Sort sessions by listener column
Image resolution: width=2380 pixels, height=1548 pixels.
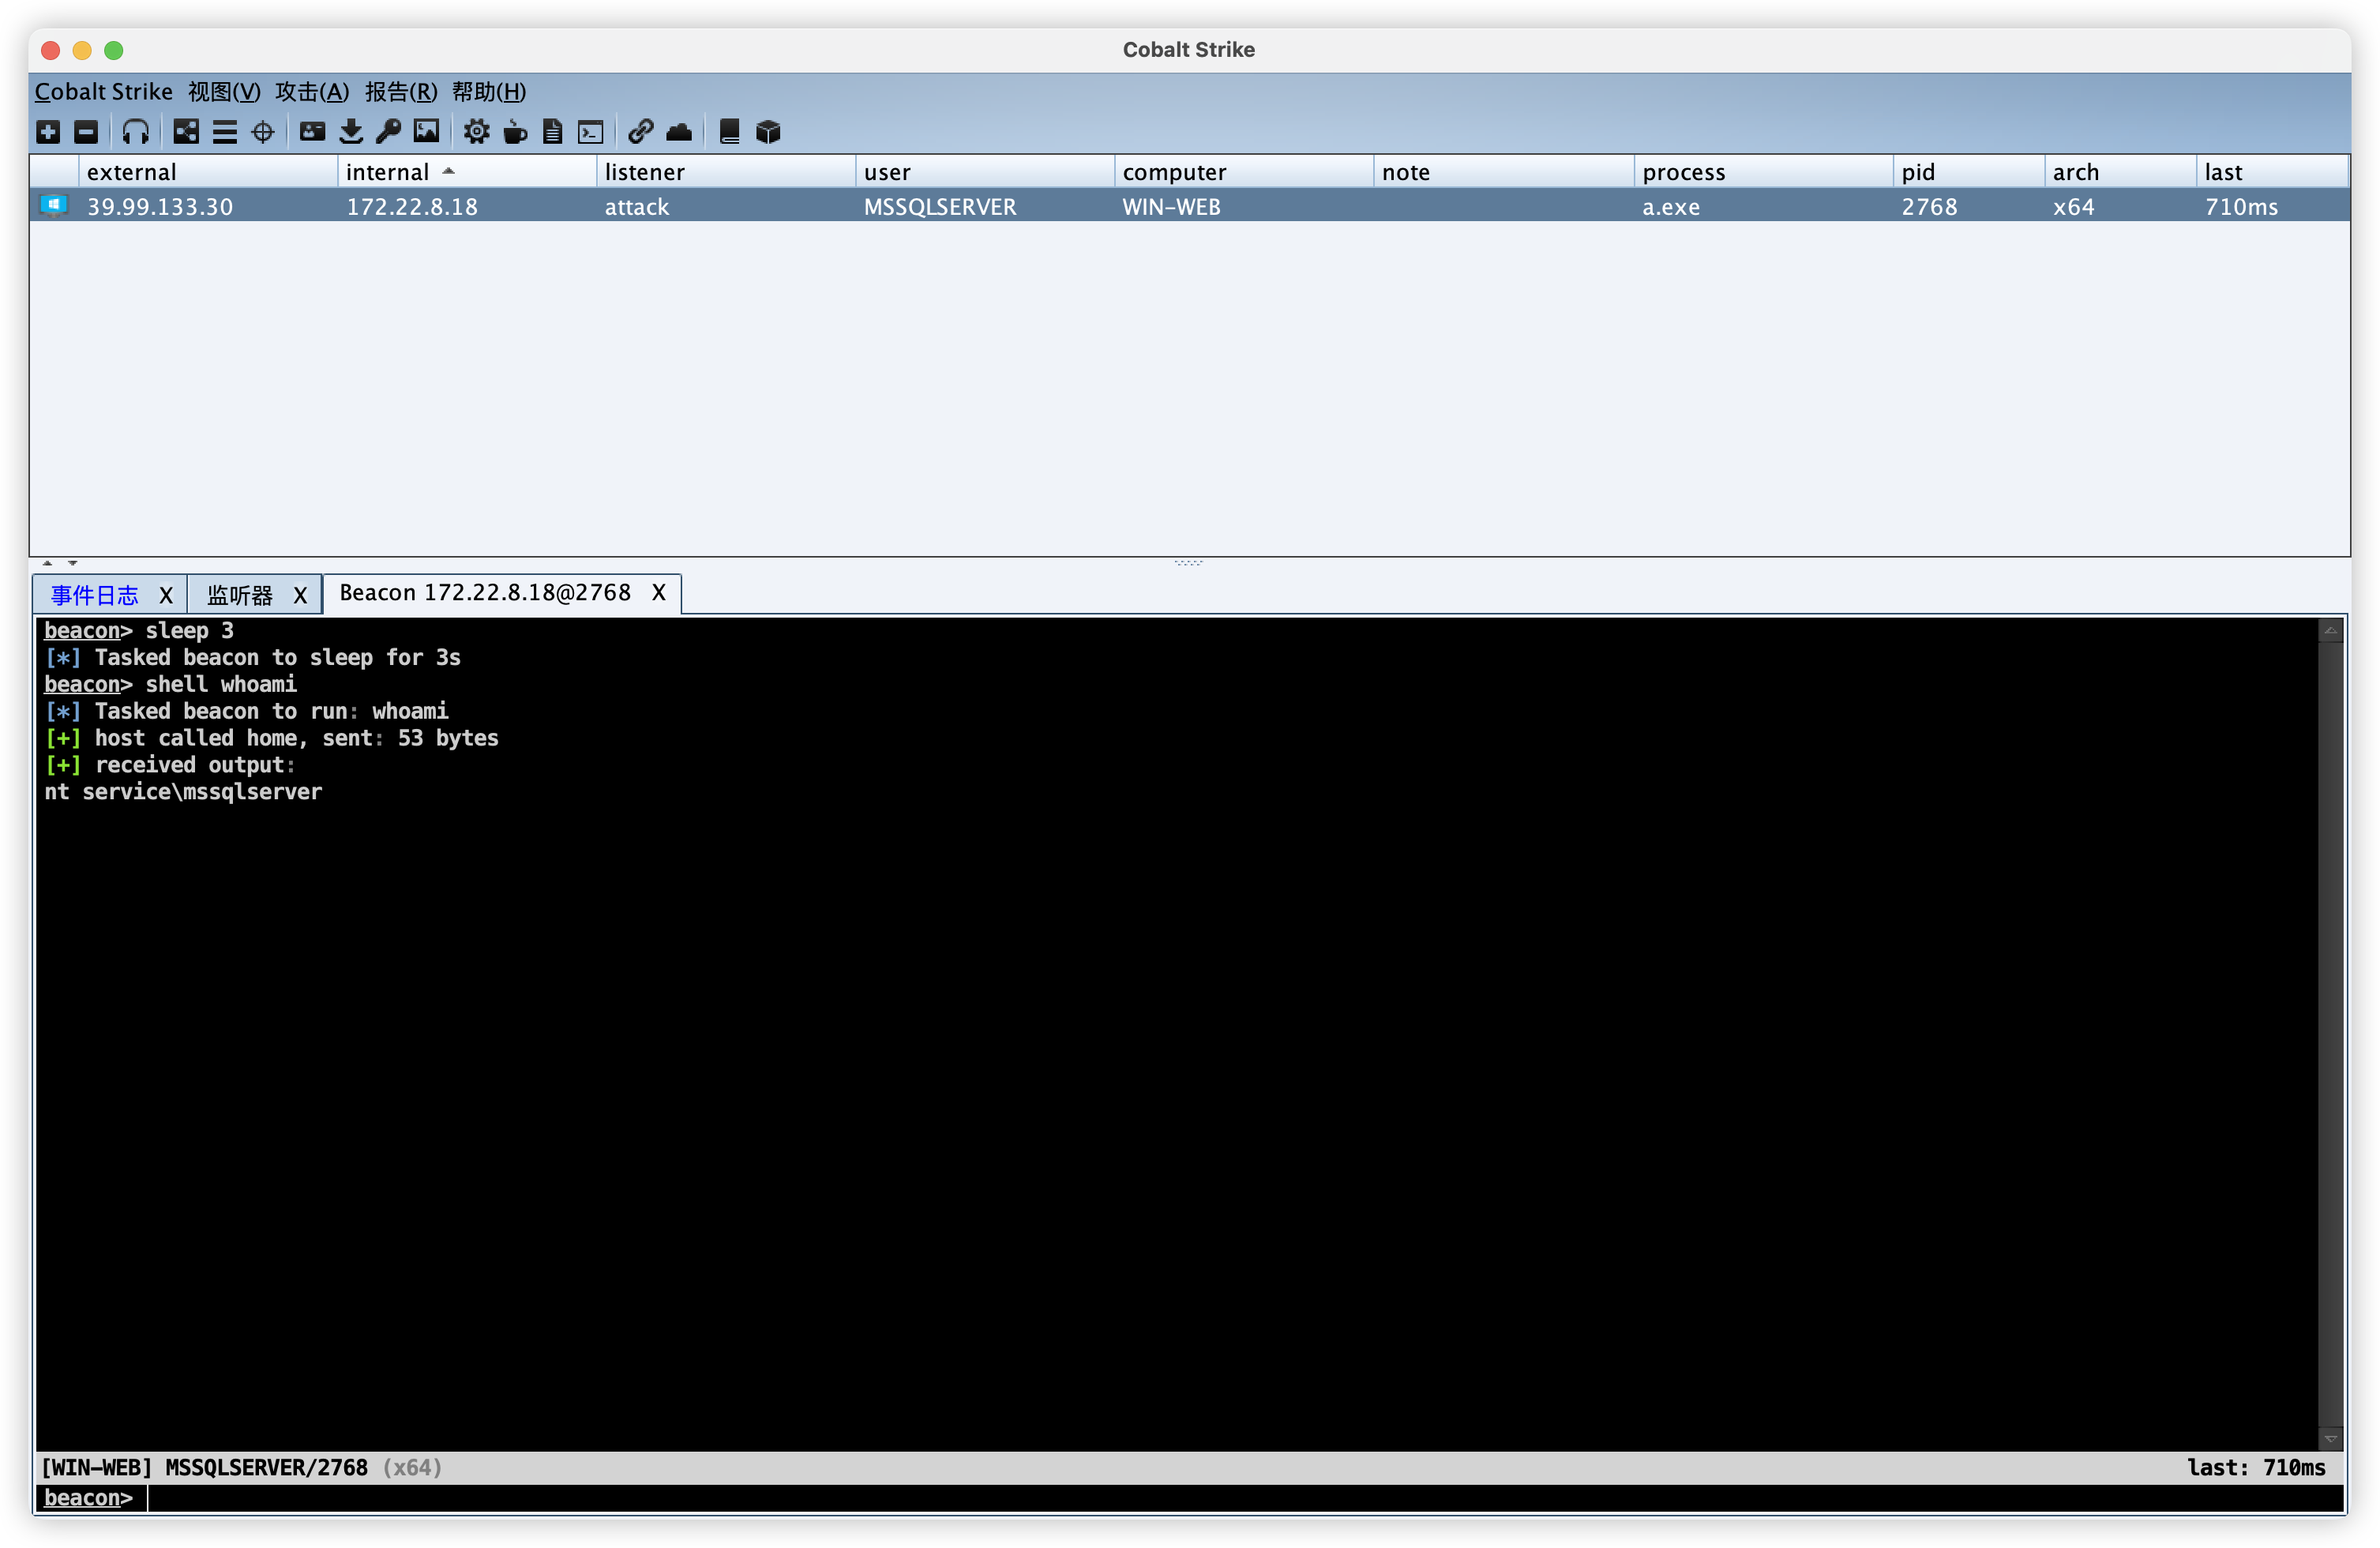pos(726,172)
